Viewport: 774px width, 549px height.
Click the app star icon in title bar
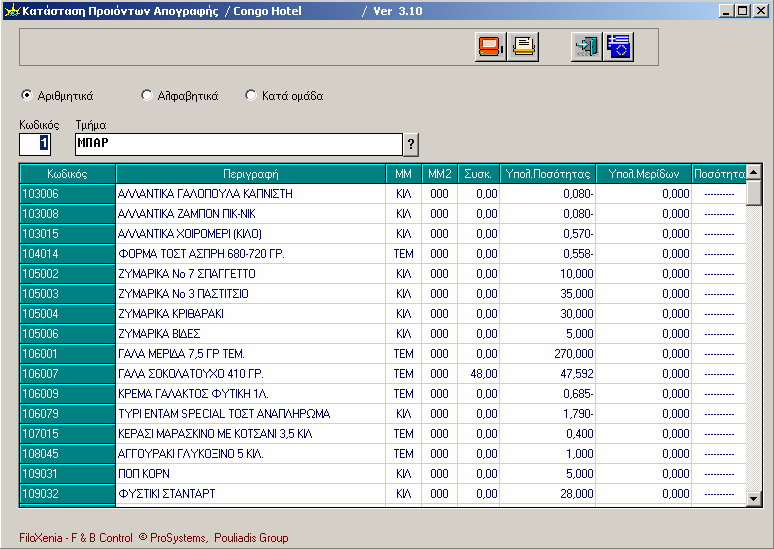(12, 11)
